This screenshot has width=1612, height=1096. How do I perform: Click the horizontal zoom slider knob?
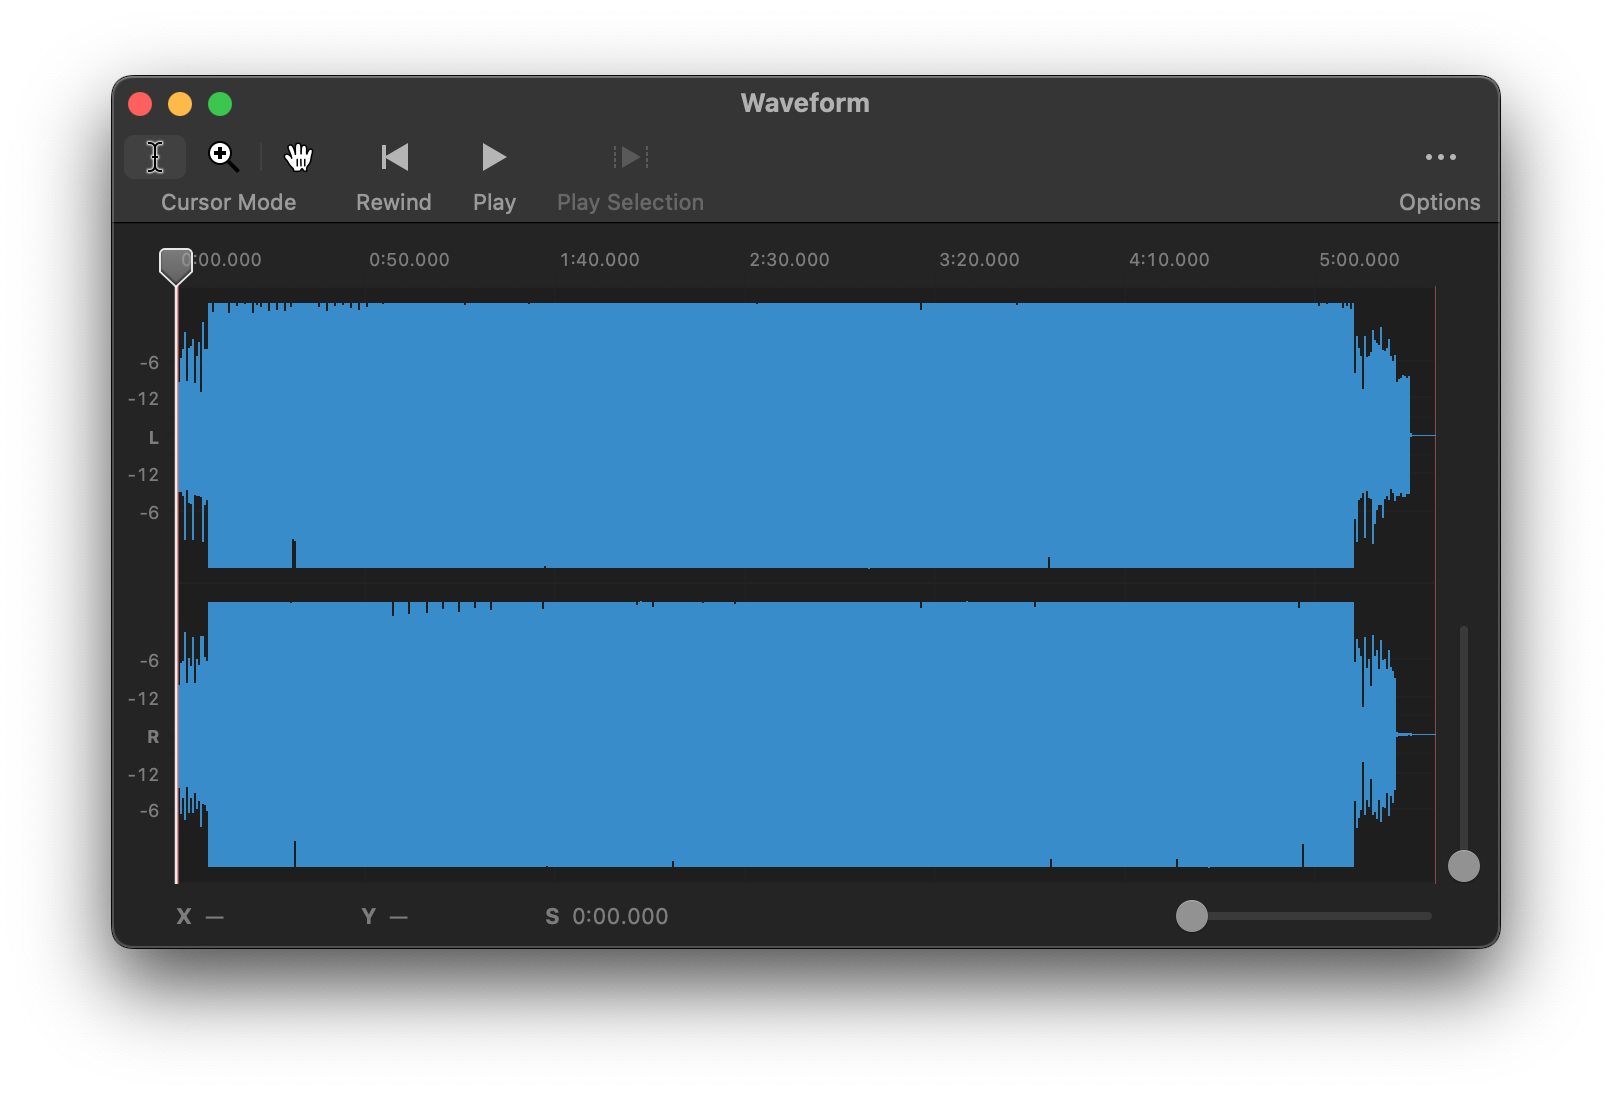pos(1191,916)
